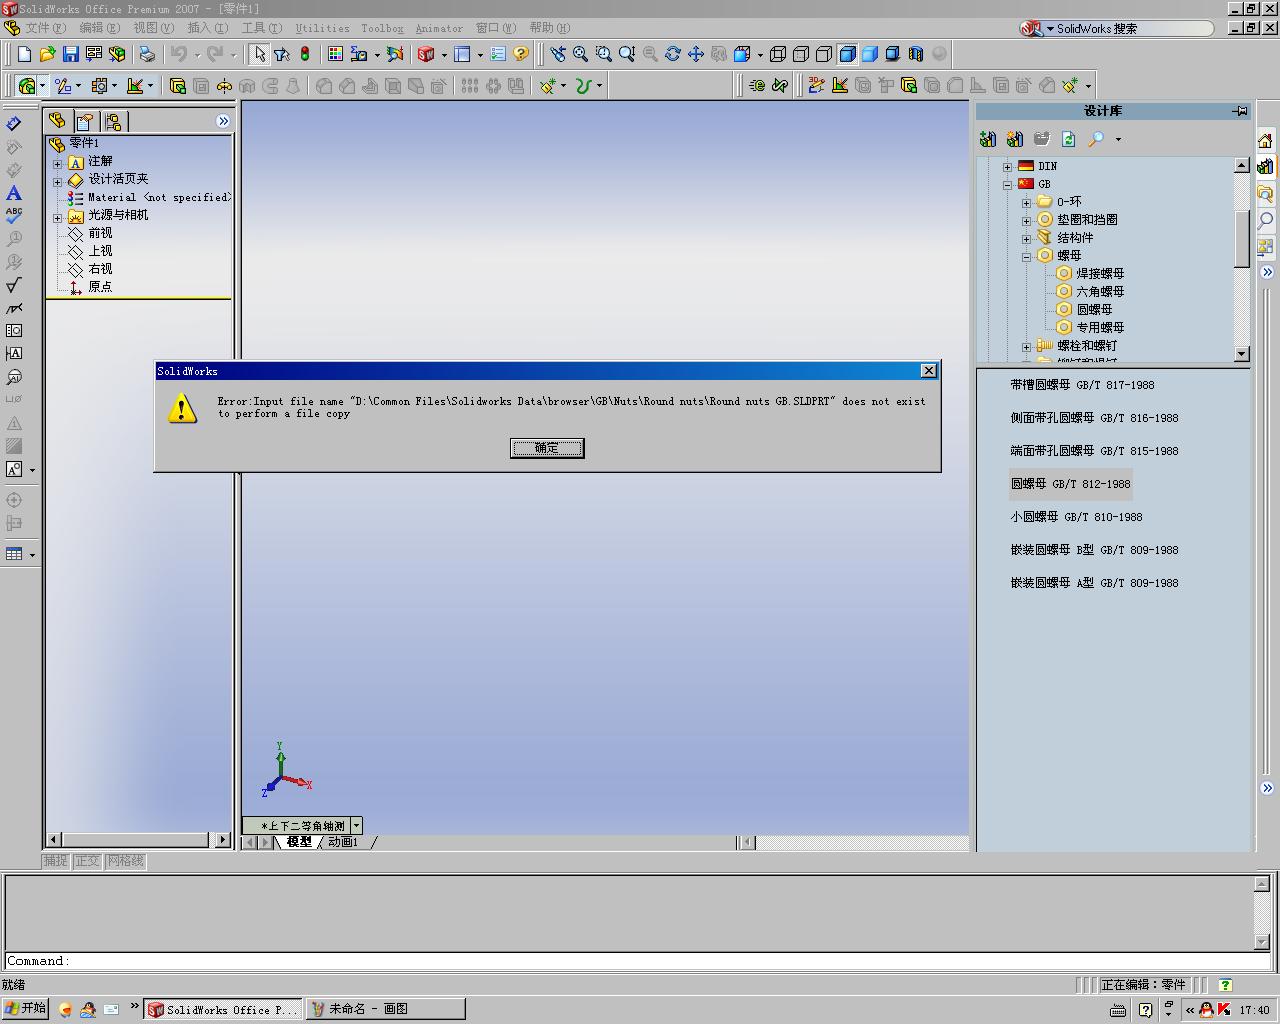Open the ConfigurationManager tab icon
The width and height of the screenshot is (1280, 1024).
coord(113,121)
